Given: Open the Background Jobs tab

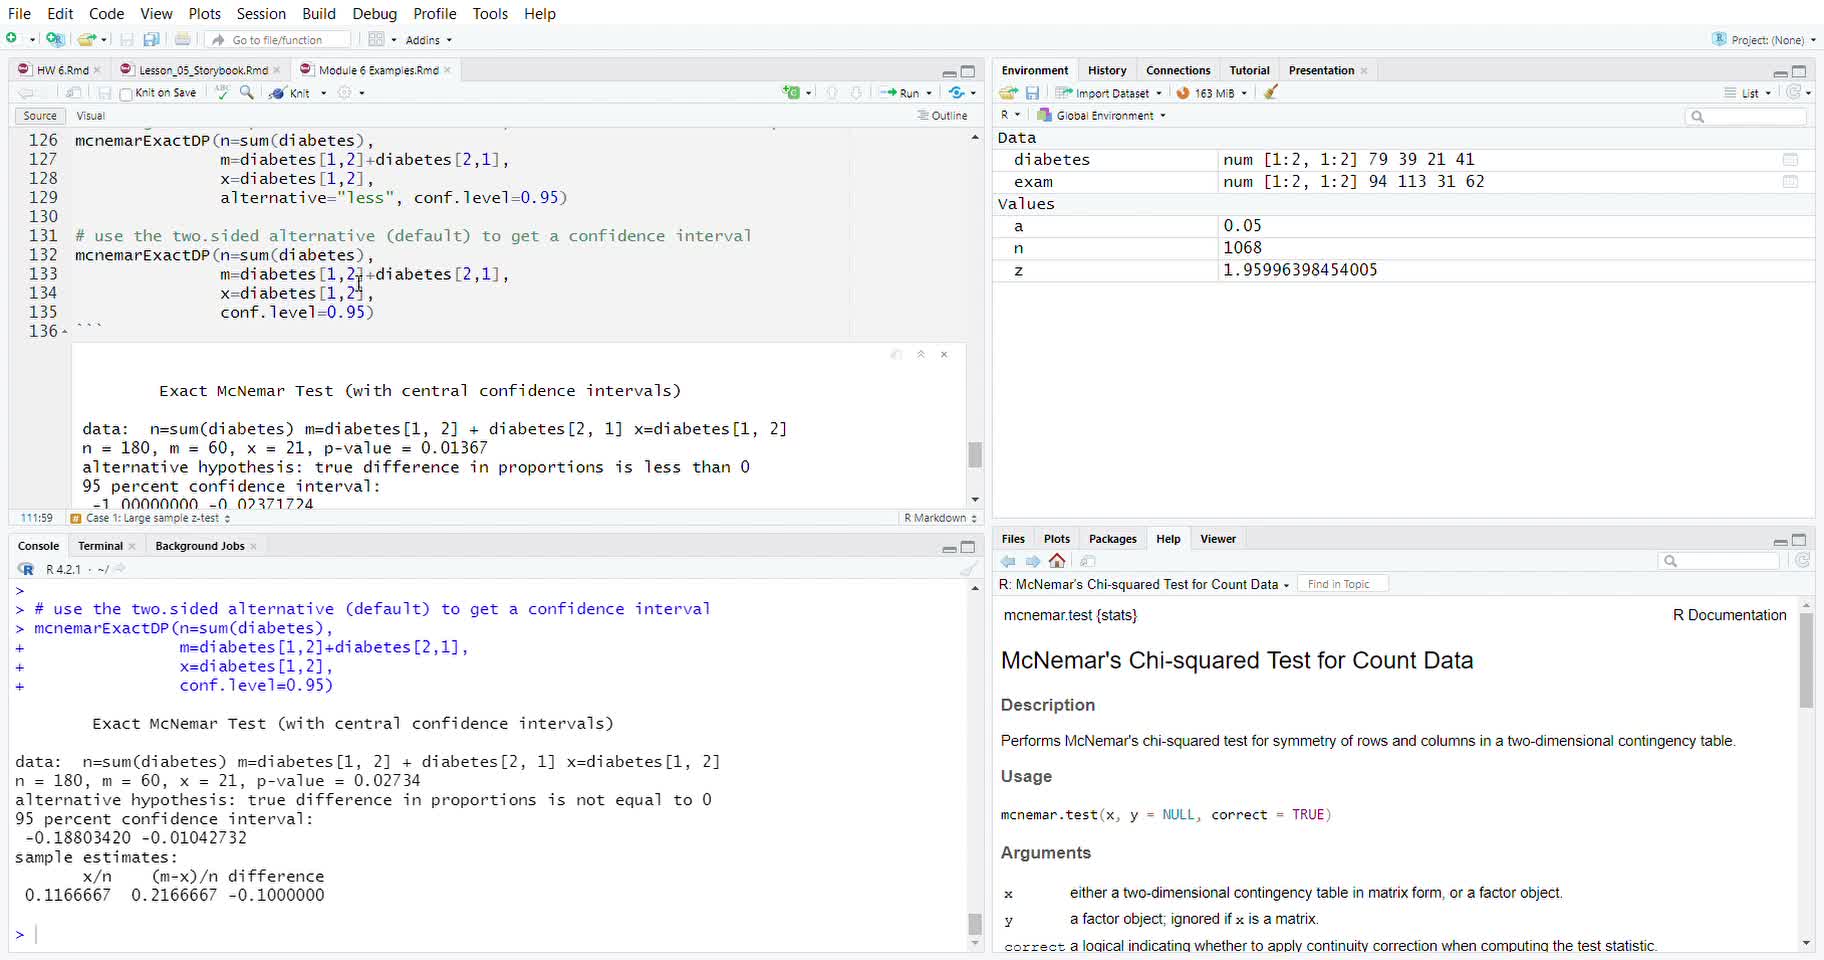Looking at the screenshot, I should [x=200, y=546].
